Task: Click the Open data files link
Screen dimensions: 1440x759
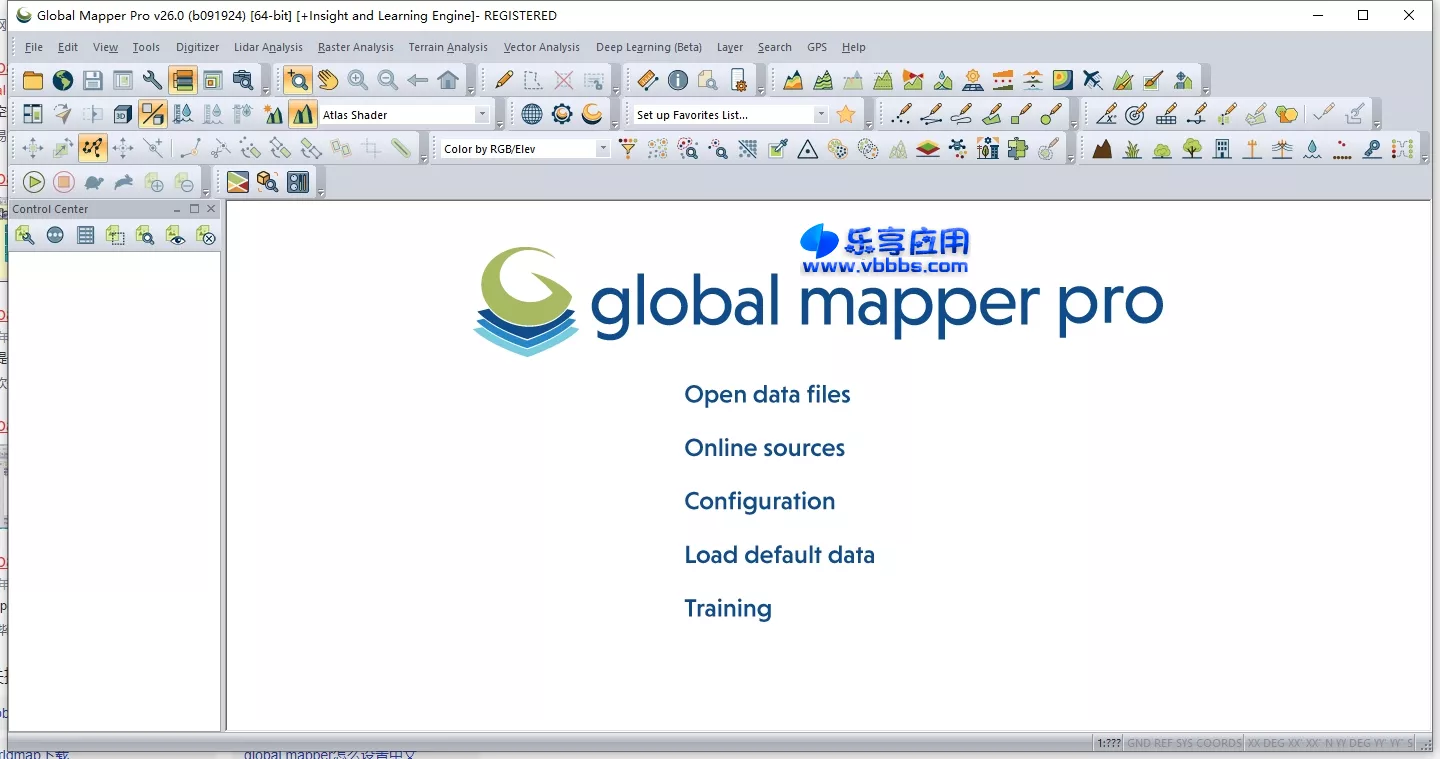Action: [x=767, y=394]
